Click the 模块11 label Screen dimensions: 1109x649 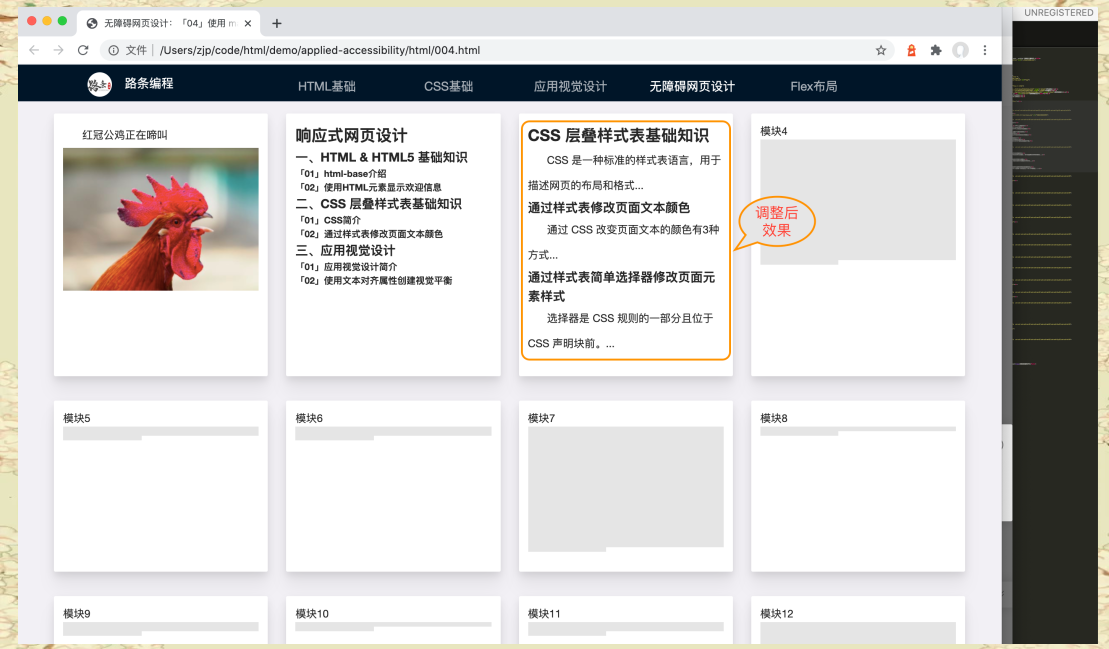pyautogui.click(x=544, y=614)
